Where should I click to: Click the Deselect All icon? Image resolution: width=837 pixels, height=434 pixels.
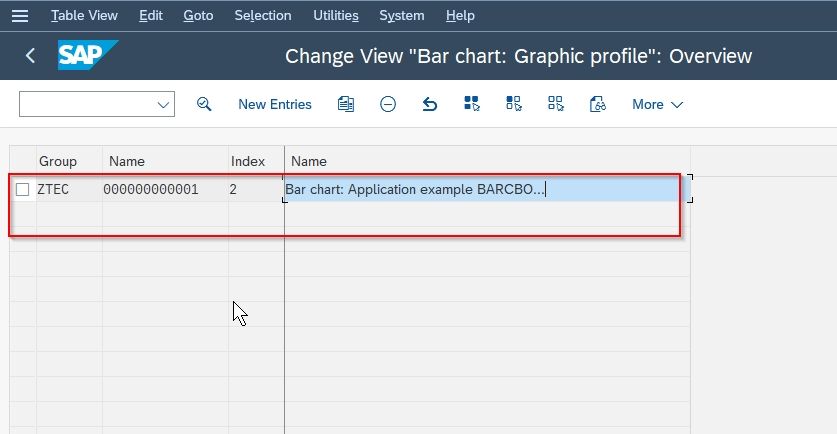click(x=556, y=104)
